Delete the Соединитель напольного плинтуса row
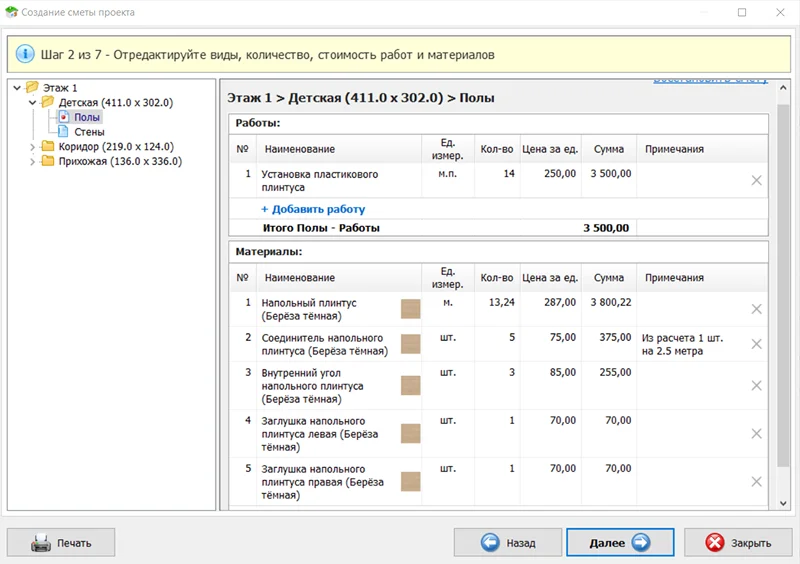Viewport: 800px width, 564px height. (756, 344)
